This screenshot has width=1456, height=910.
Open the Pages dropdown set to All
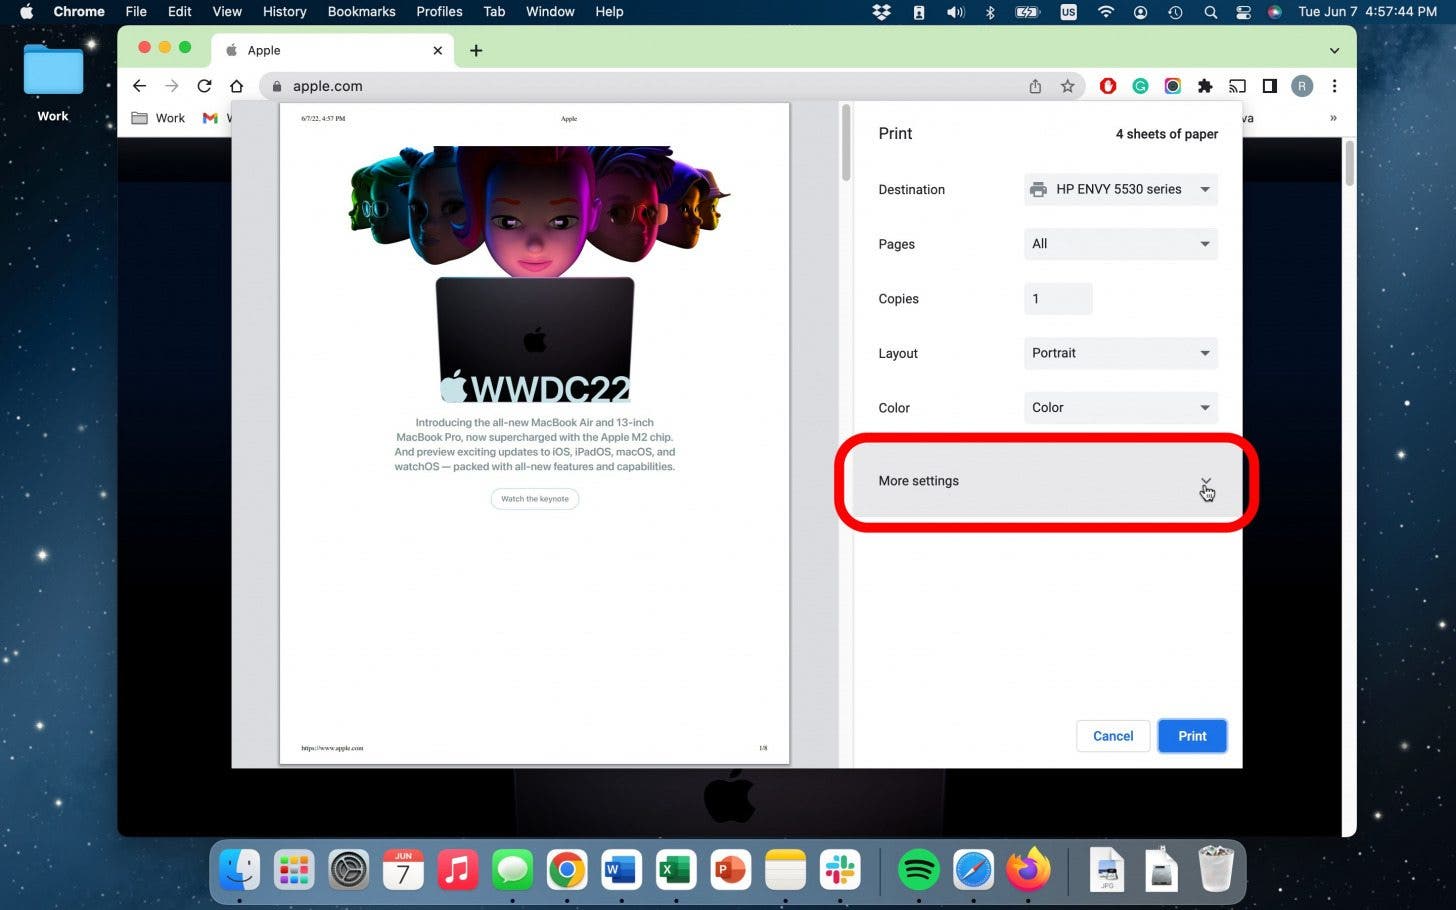point(1120,244)
